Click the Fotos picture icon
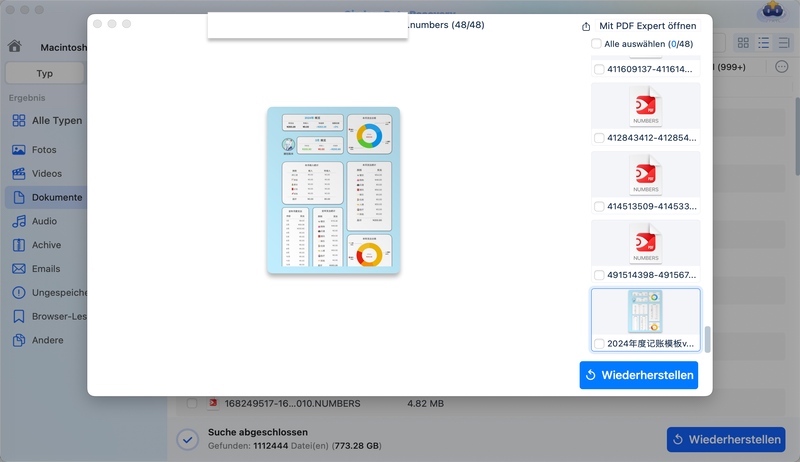This screenshot has height=462, width=800. (19, 149)
